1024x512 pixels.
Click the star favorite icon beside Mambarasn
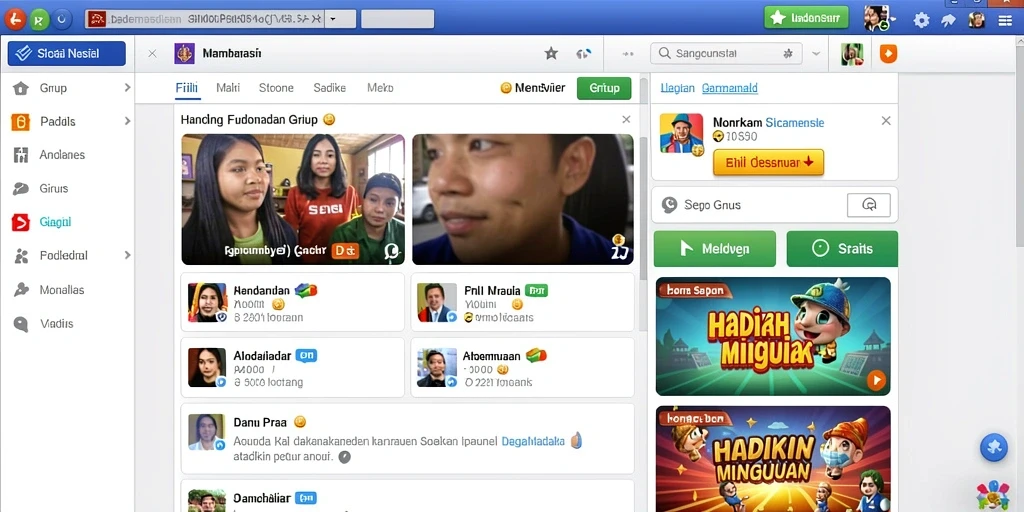coord(551,54)
